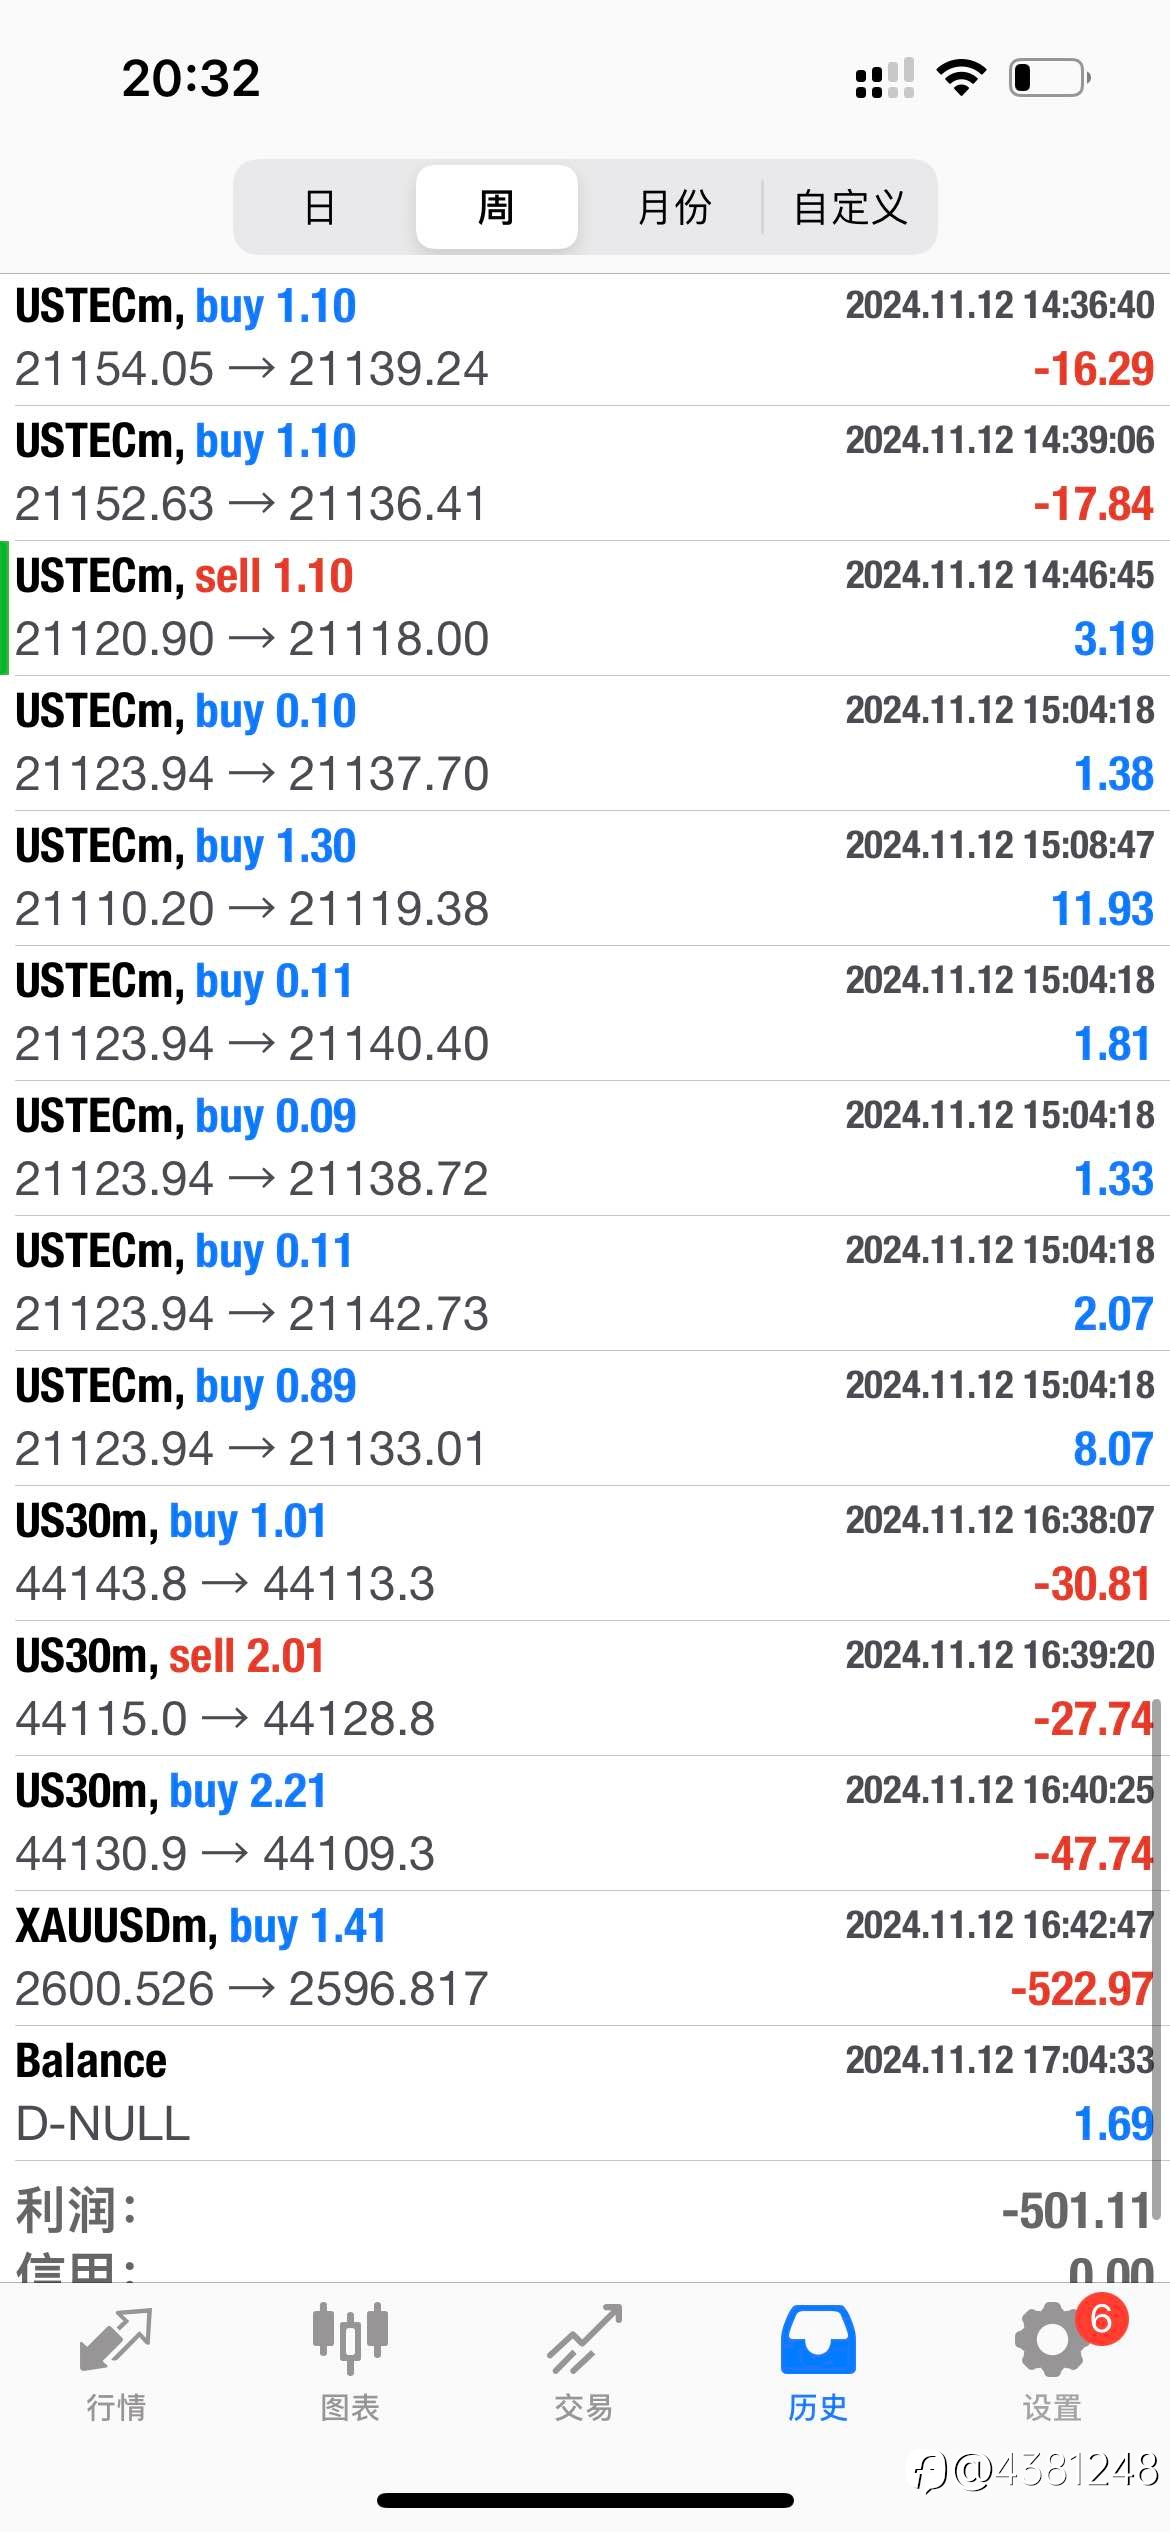This screenshot has width=1170, height=2532.
Task: Switch to 月份 (month) period
Action: [673, 207]
